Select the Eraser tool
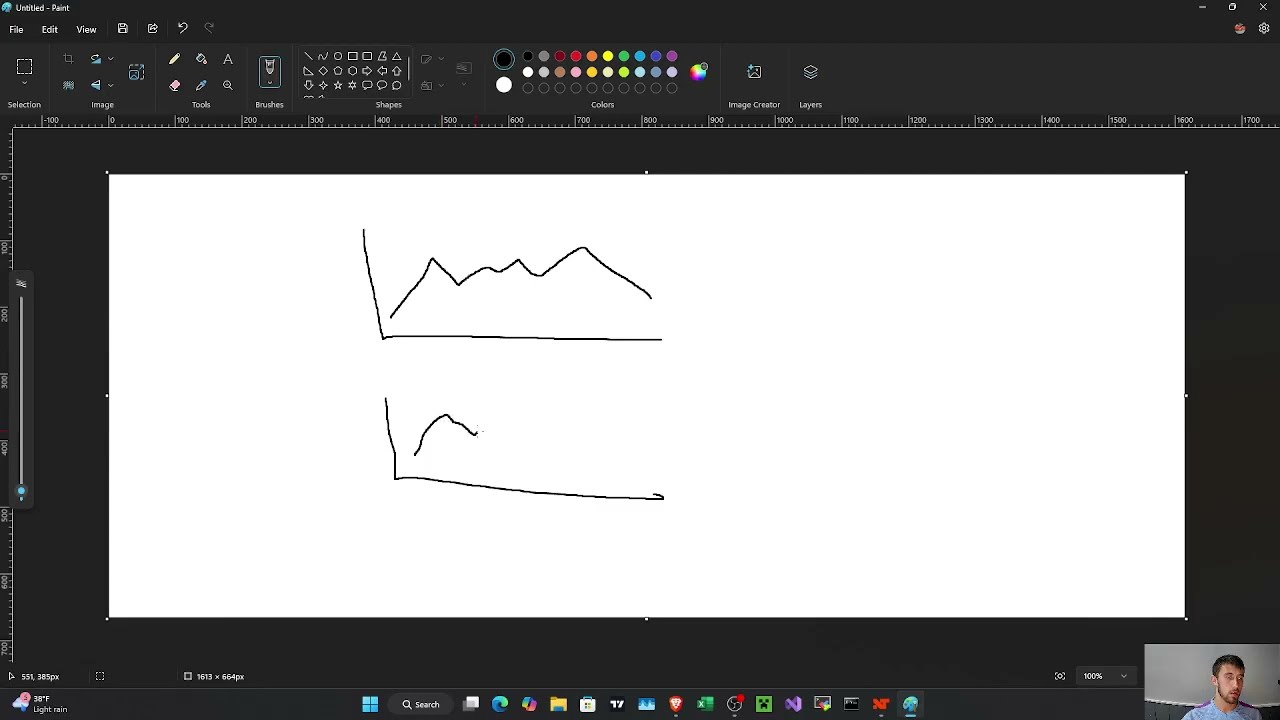 [x=175, y=86]
